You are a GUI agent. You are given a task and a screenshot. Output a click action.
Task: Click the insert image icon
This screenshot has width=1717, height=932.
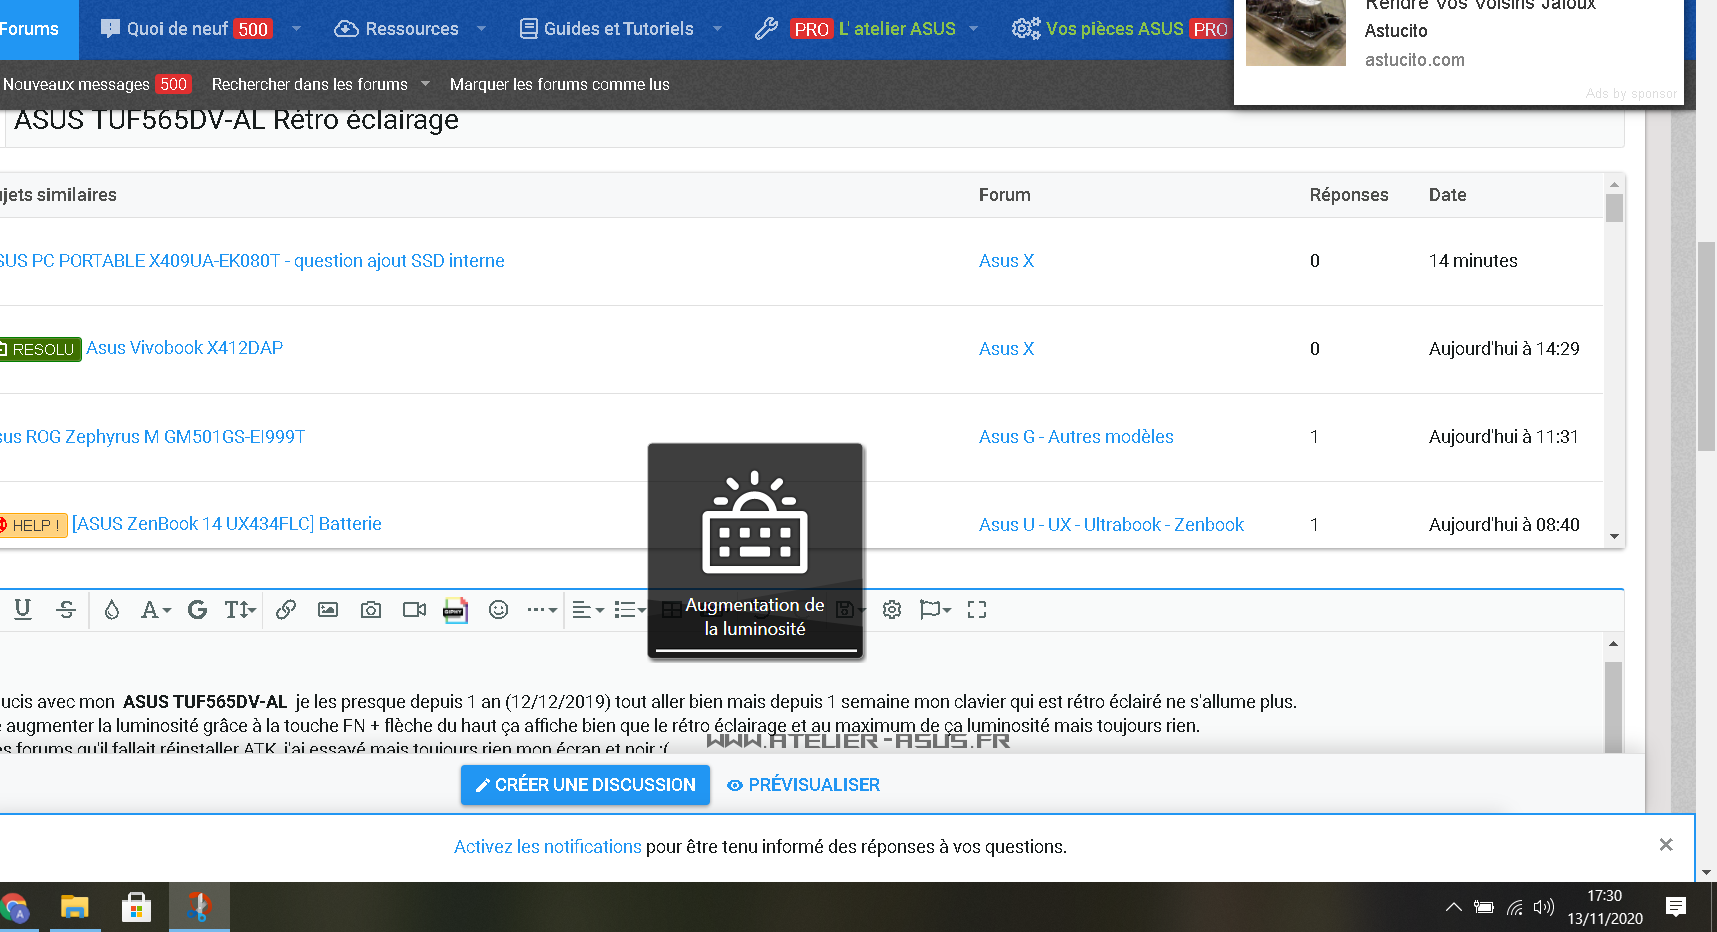pos(328,609)
